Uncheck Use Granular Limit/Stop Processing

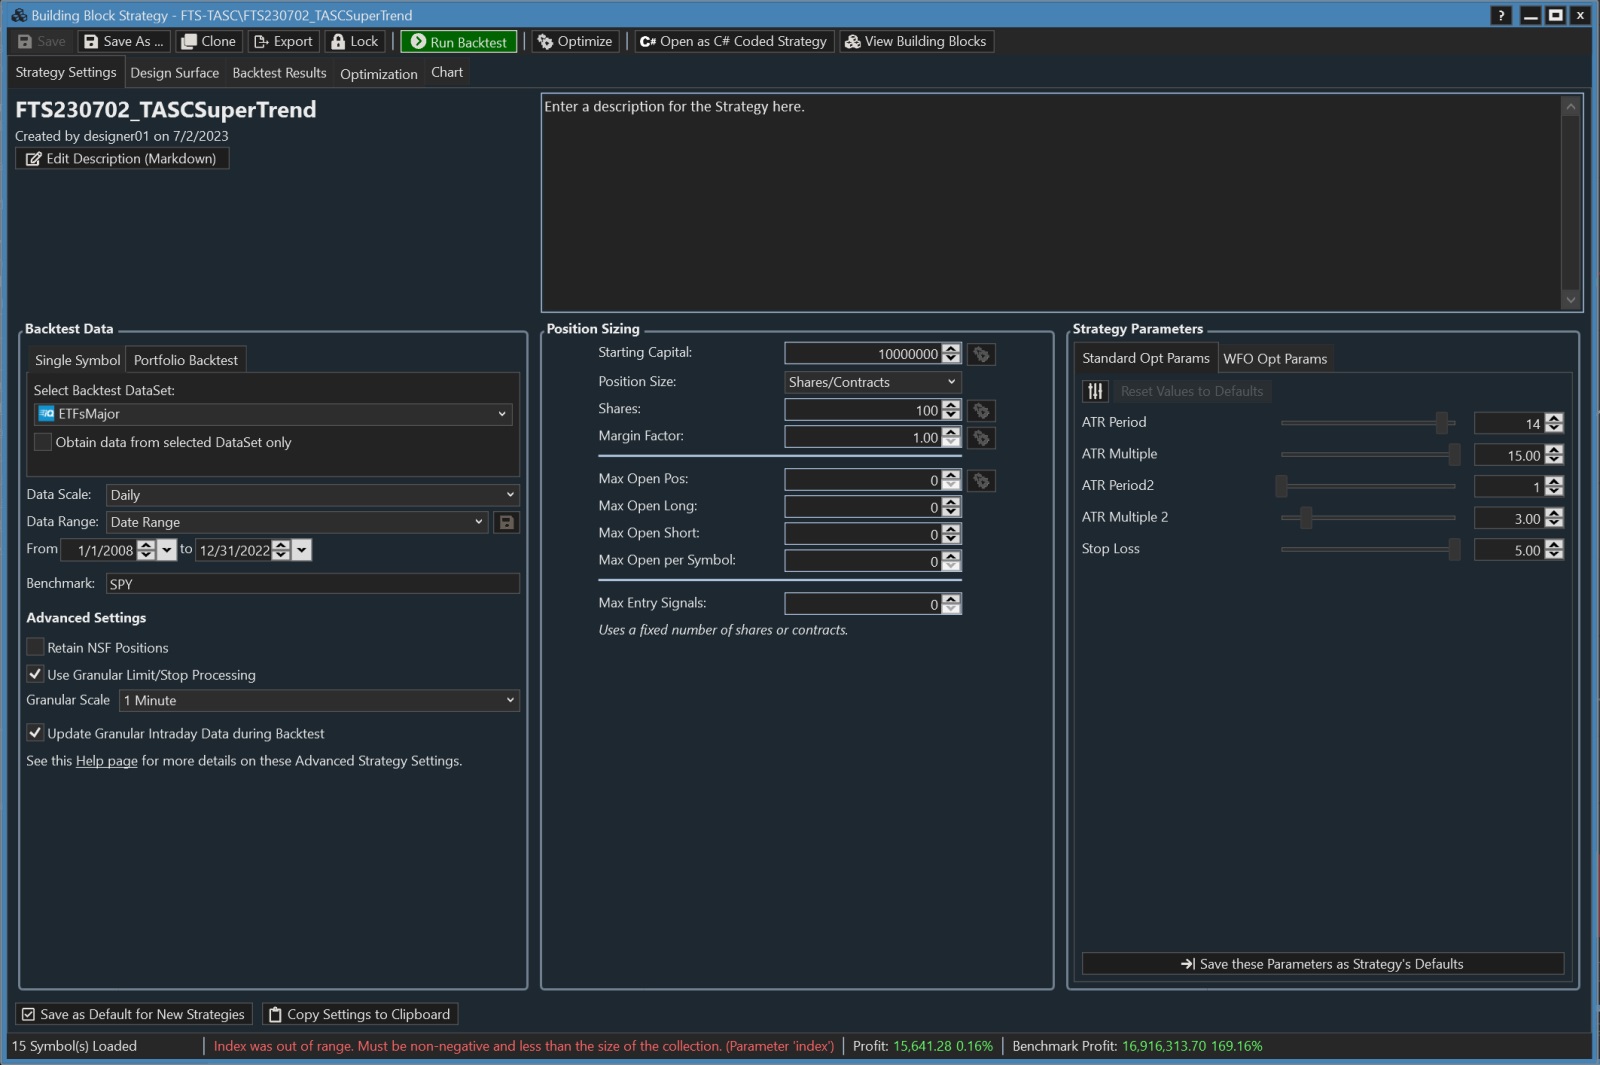pyautogui.click(x=36, y=674)
